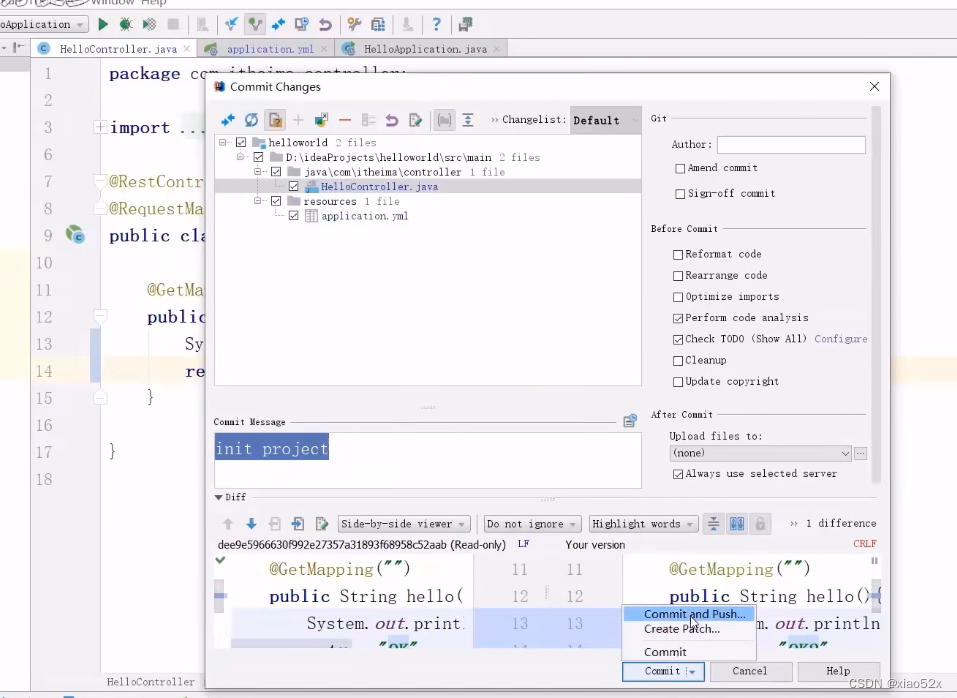This screenshot has height=698, width=957.
Task: Open the Changelist Default dropdown
Action: click(605, 120)
